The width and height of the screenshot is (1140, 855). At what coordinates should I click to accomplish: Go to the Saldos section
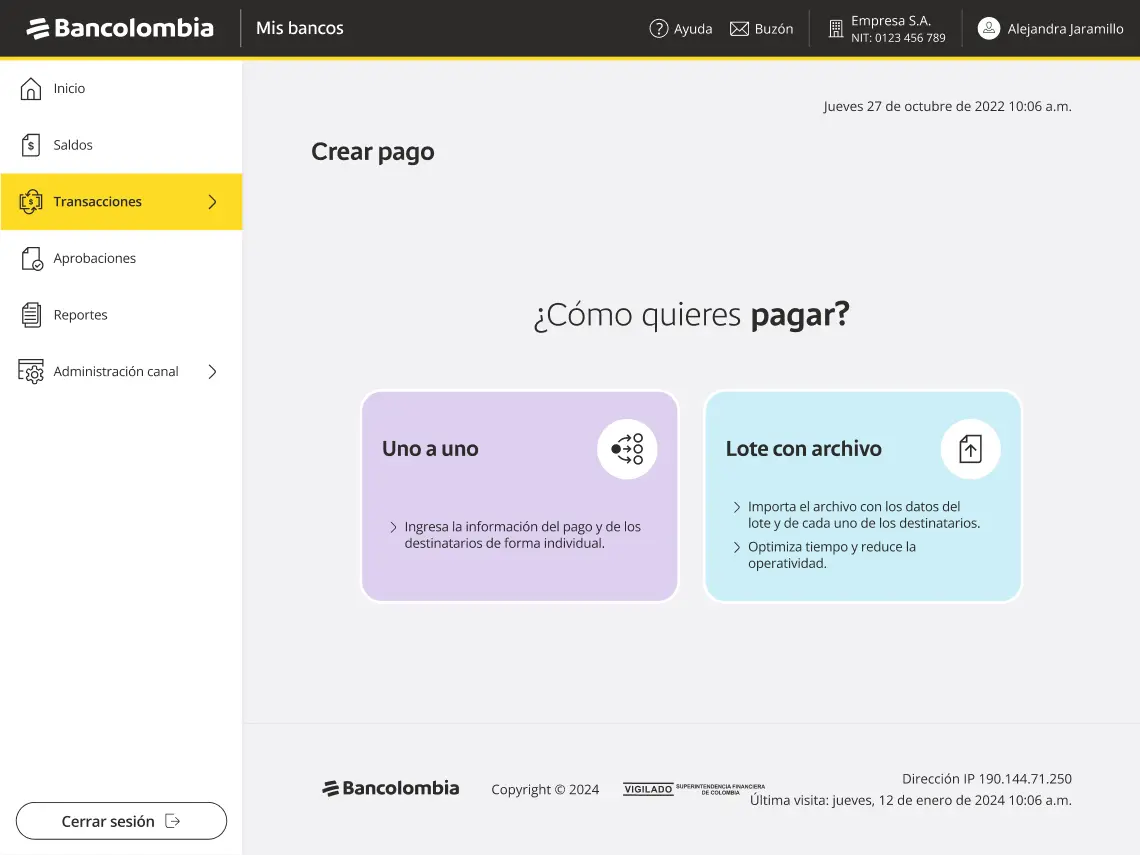coord(73,145)
